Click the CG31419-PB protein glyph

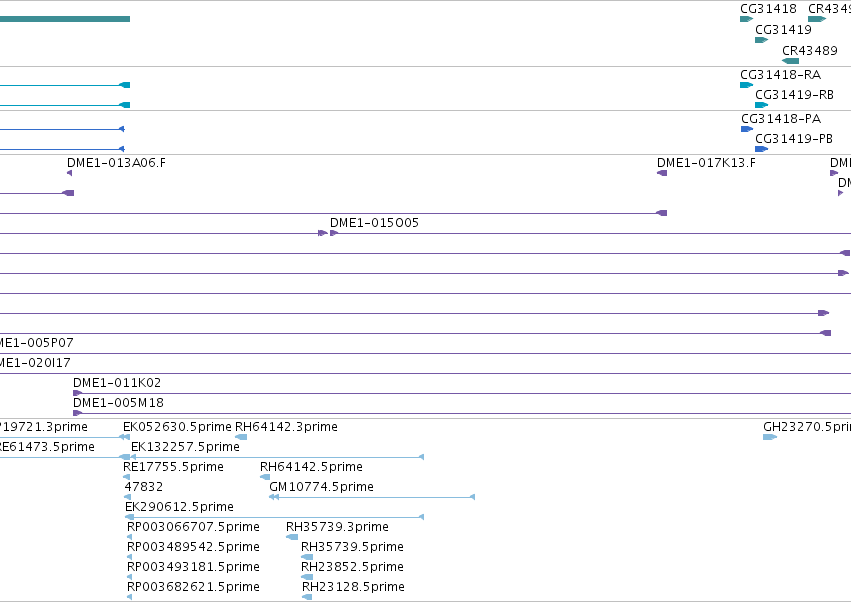pyautogui.click(x=761, y=149)
